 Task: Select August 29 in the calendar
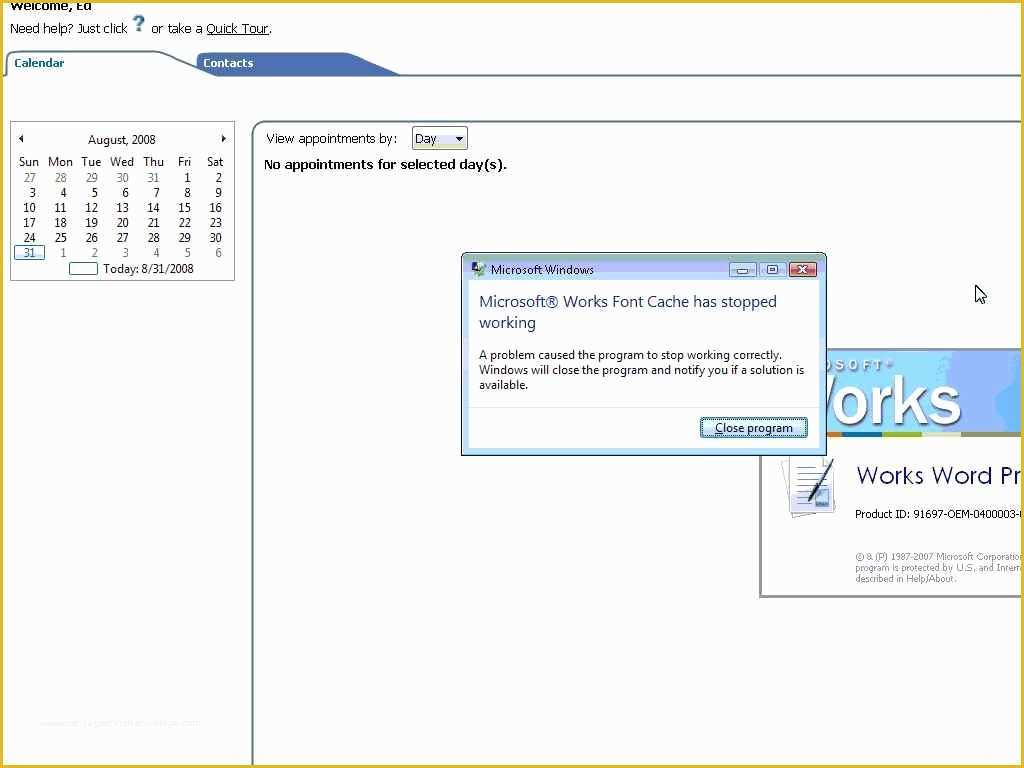click(185, 238)
